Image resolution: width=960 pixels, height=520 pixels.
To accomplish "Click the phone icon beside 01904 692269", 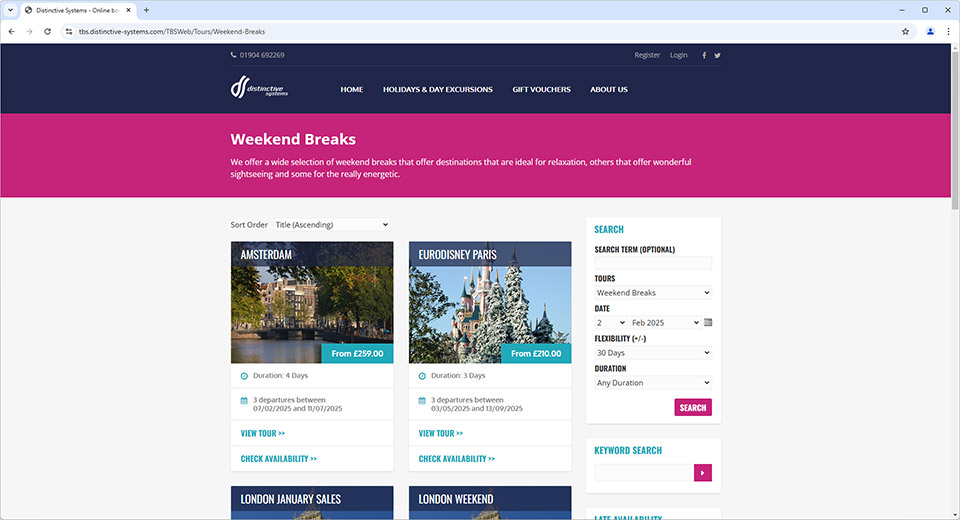I will tap(233, 55).
